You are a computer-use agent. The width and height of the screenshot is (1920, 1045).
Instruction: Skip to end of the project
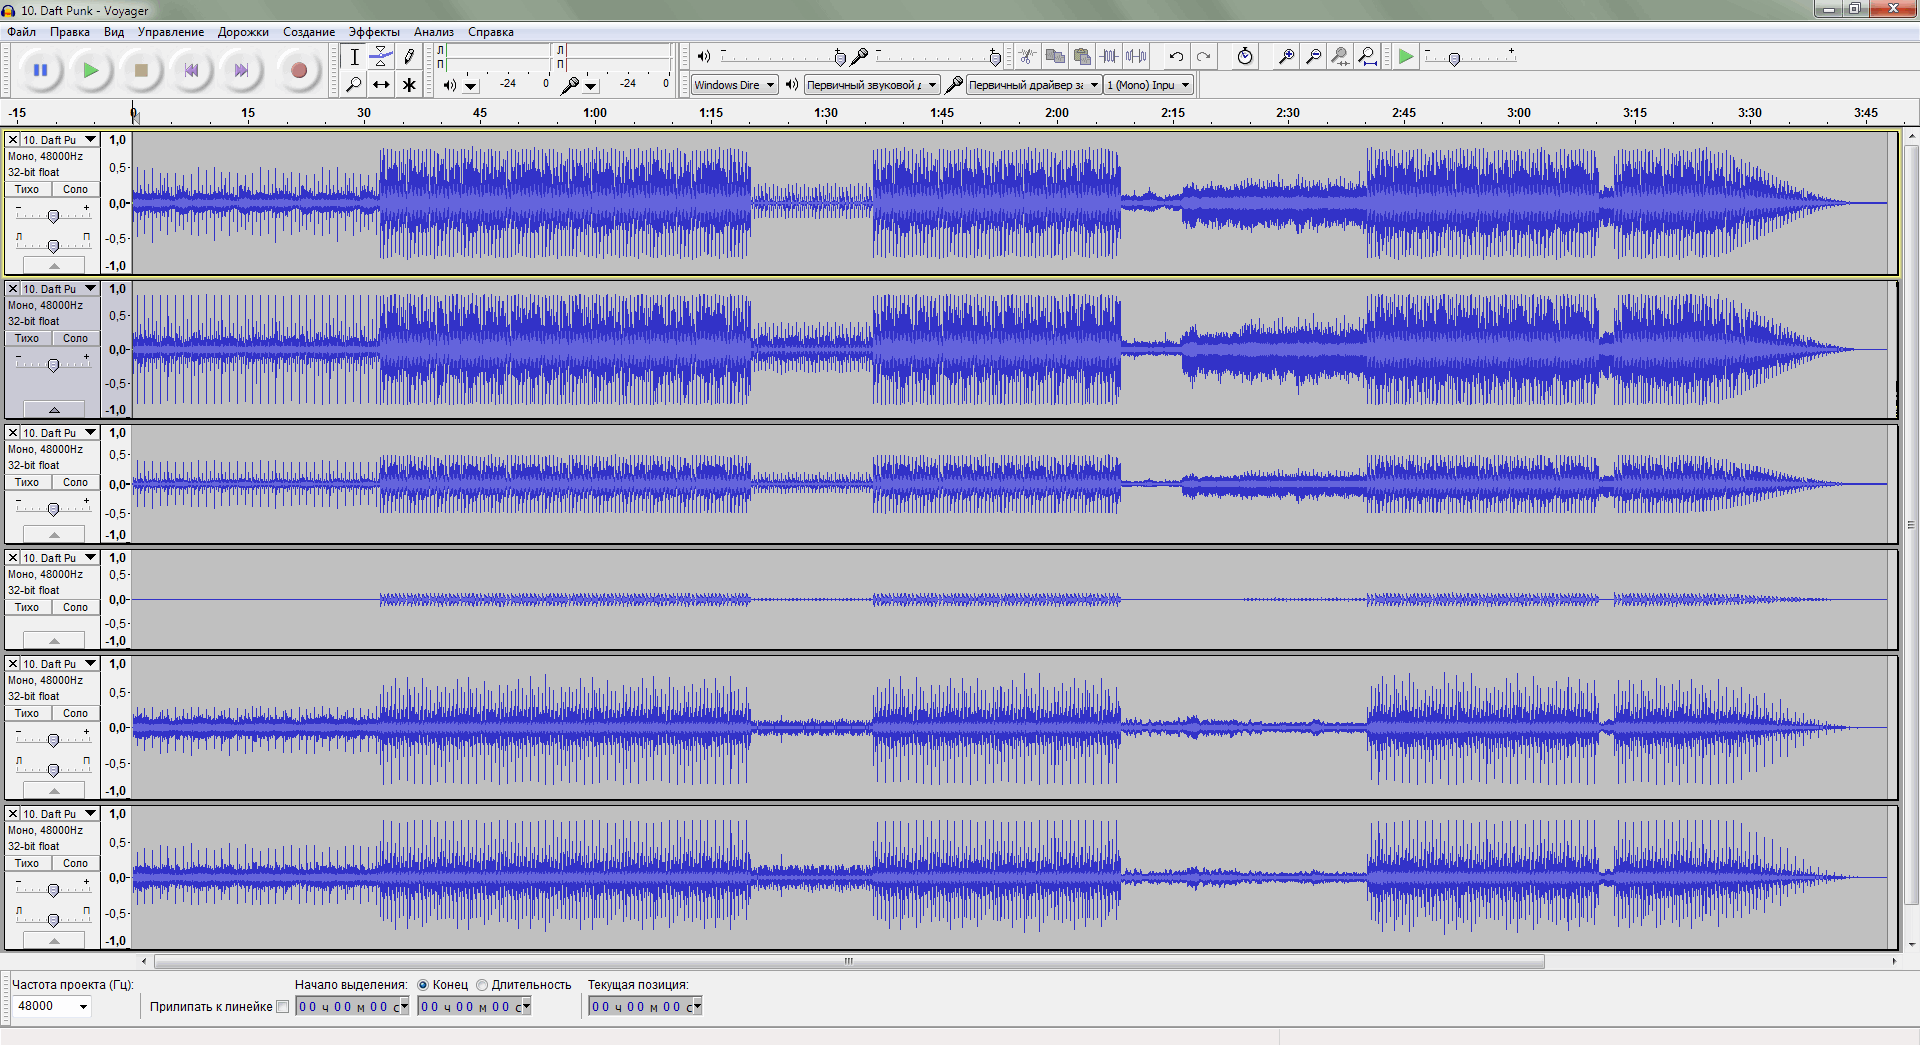(x=241, y=71)
